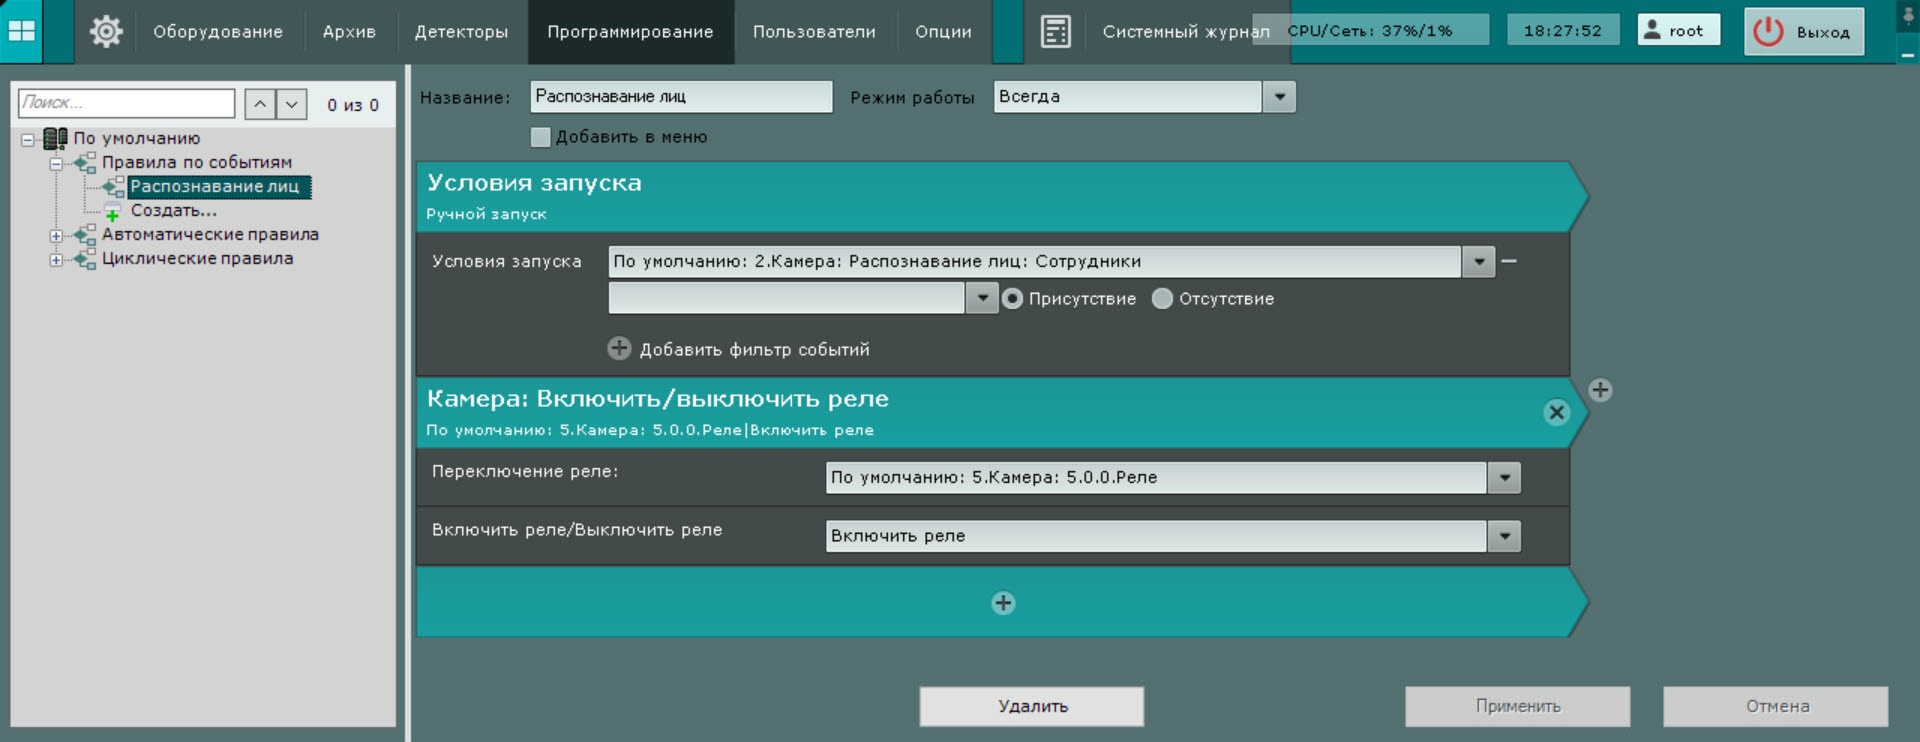This screenshot has height=742, width=1920.
Task: Open the 'Оборудование' tab
Action: [218, 32]
